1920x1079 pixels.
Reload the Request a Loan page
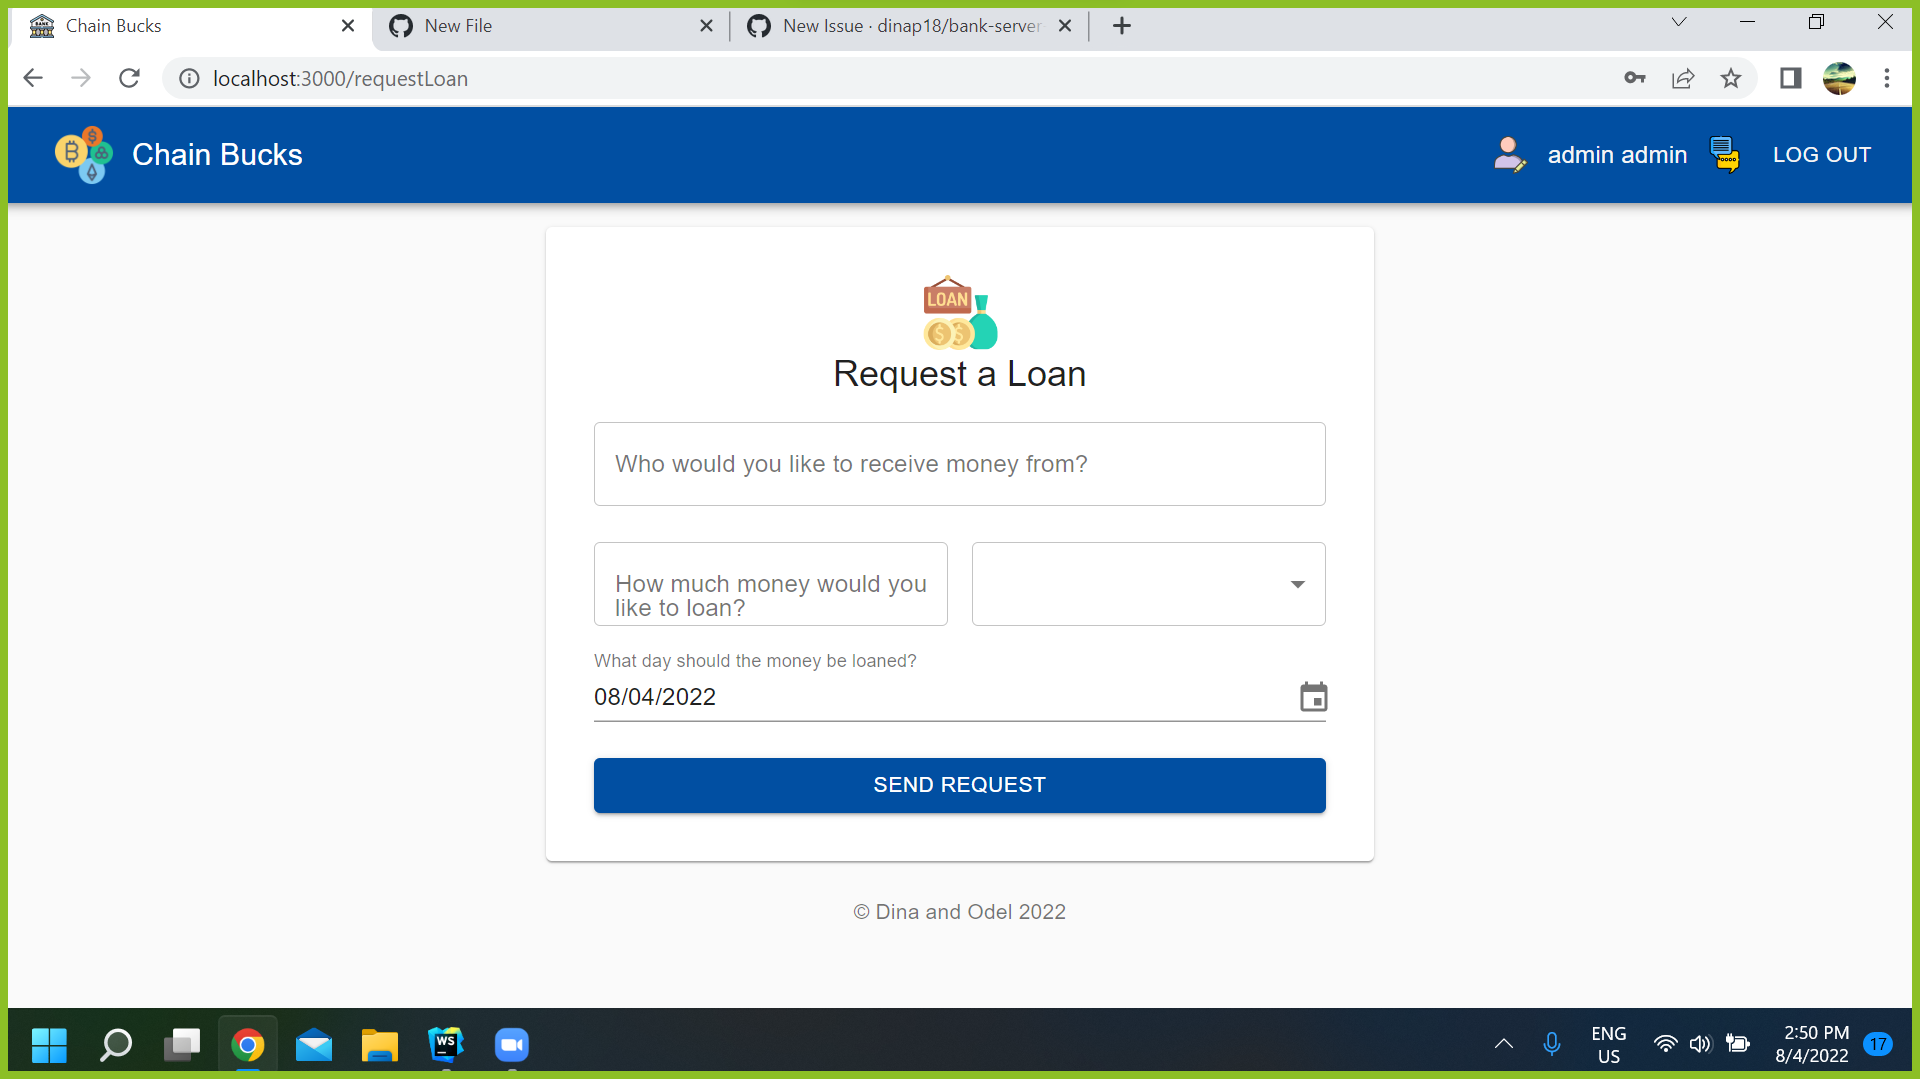click(x=129, y=78)
